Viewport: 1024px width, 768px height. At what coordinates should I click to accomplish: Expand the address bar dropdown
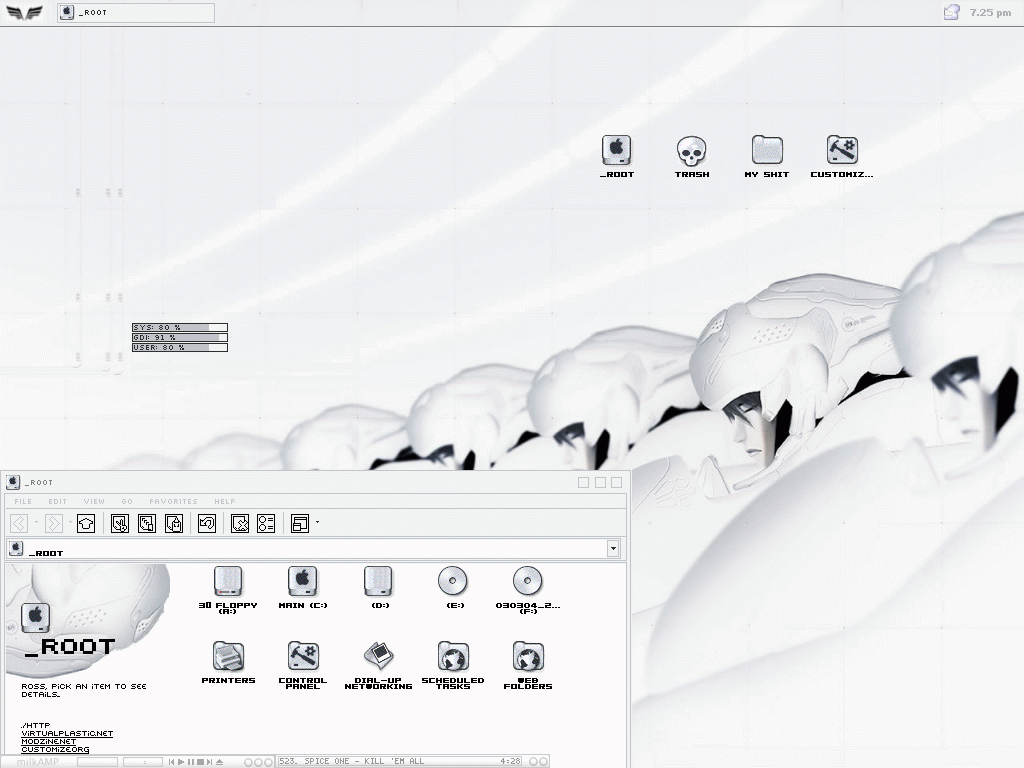click(612, 549)
